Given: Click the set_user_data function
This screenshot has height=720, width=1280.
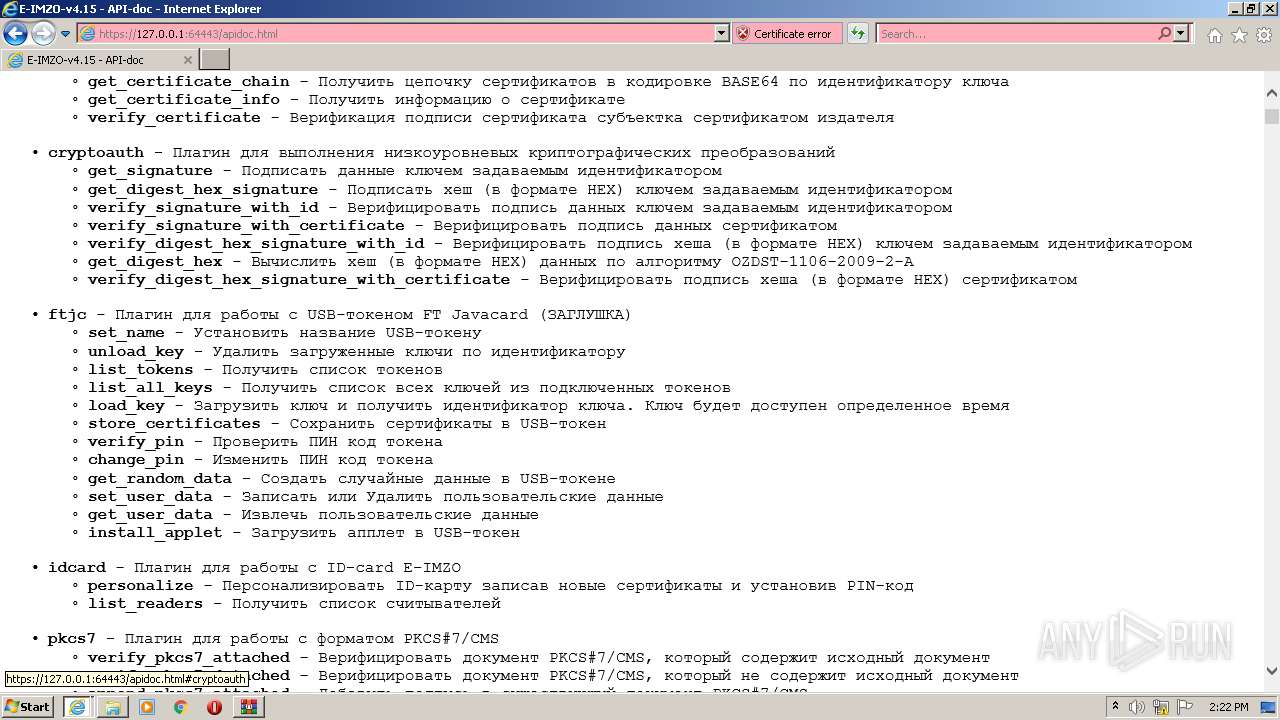Looking at the screenshot, I should (x=150, y=497).
